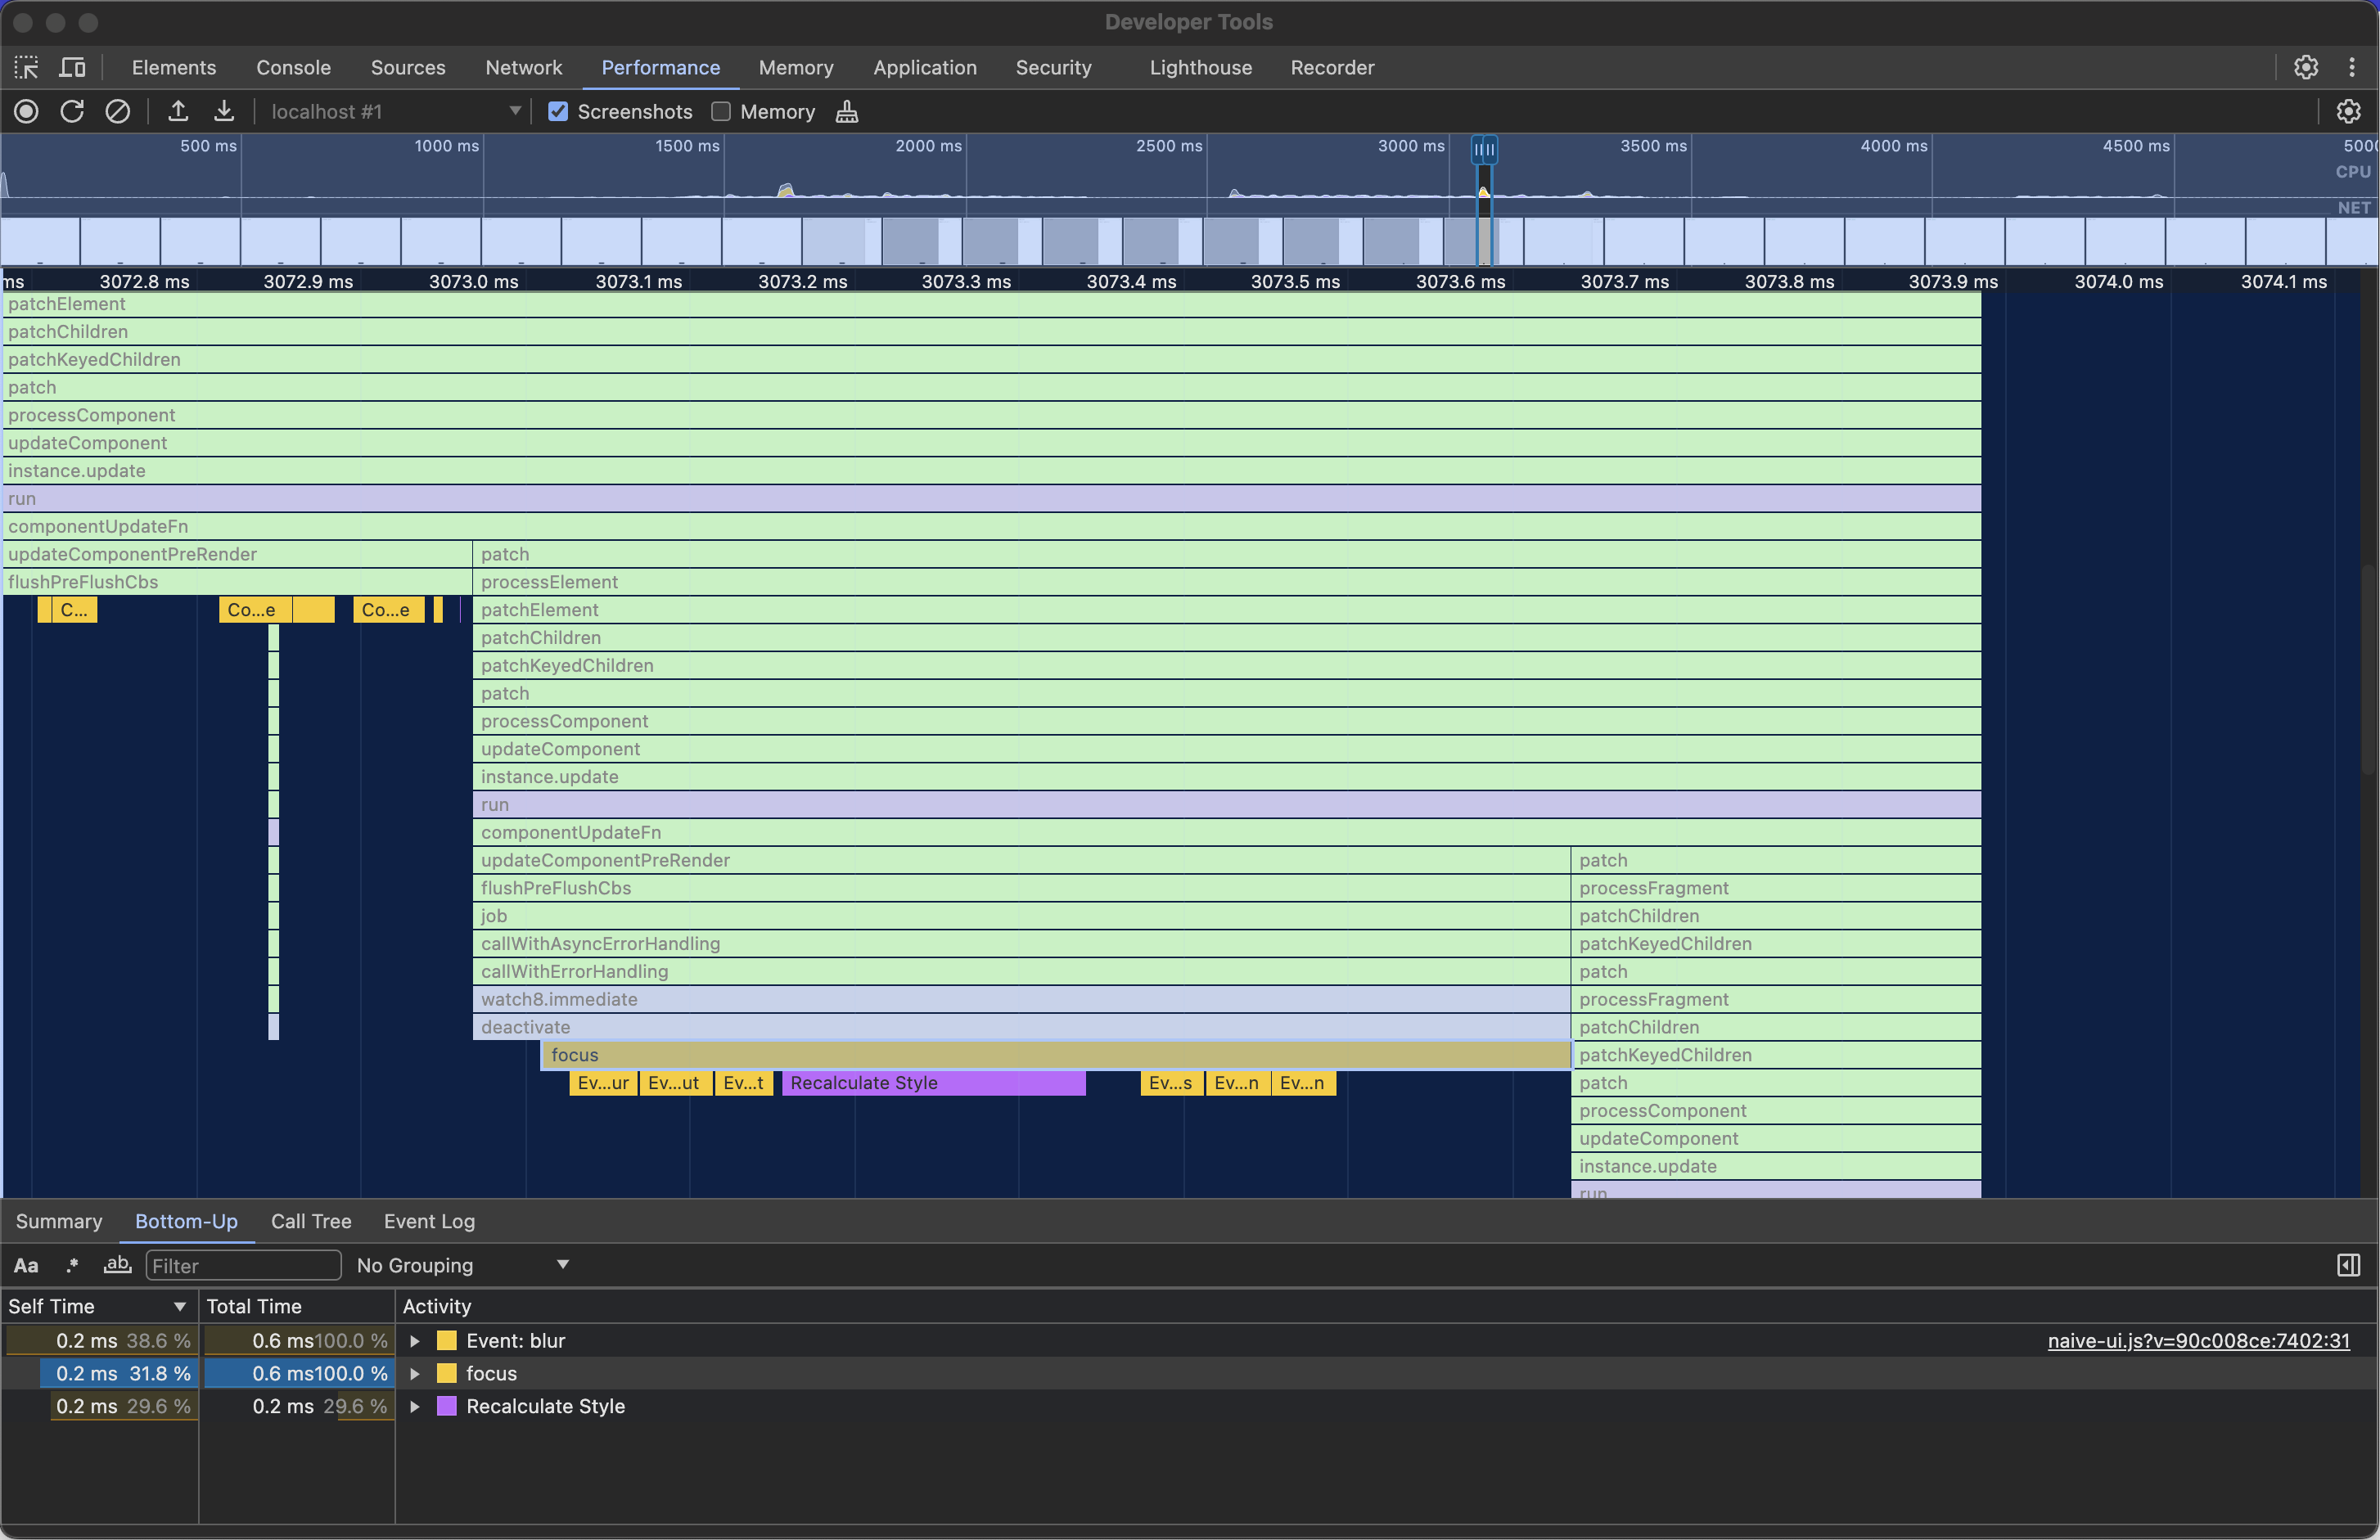Select the Ev...s event bar
The image size is (2380, 1540).
coord(1172,1083)
